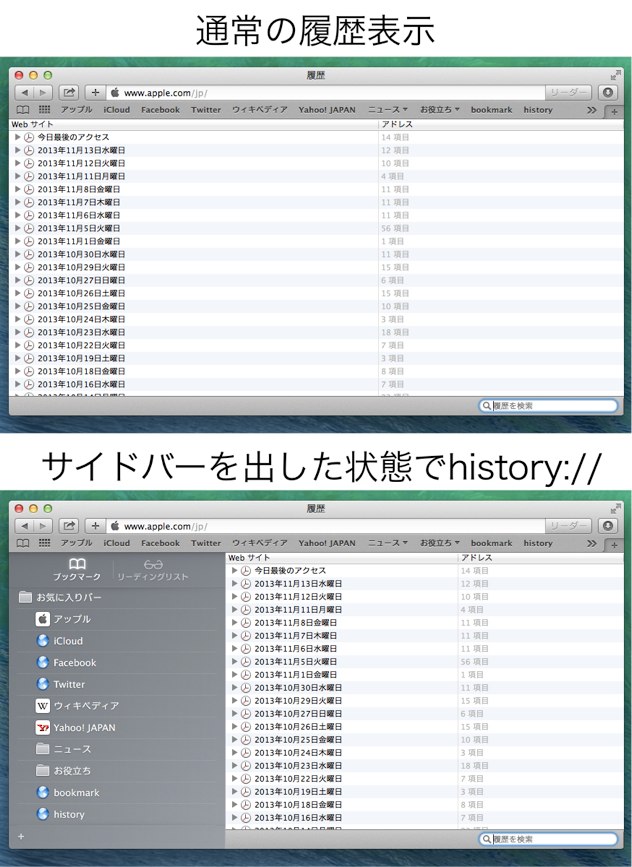This screenshot has width=632, height=867.
Task: Open the Share button in the window with sidebar
Action: (x=69, y=526)
